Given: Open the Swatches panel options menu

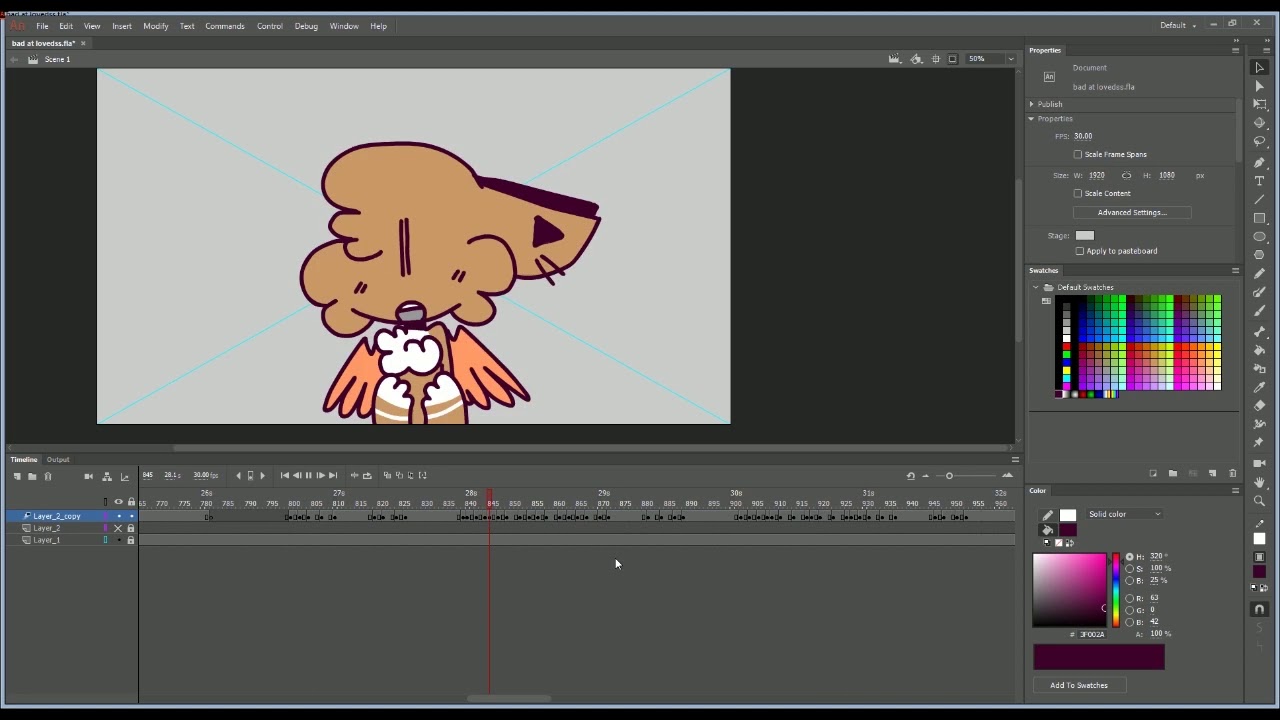Looking at the screenshot, I should 1235,271.
